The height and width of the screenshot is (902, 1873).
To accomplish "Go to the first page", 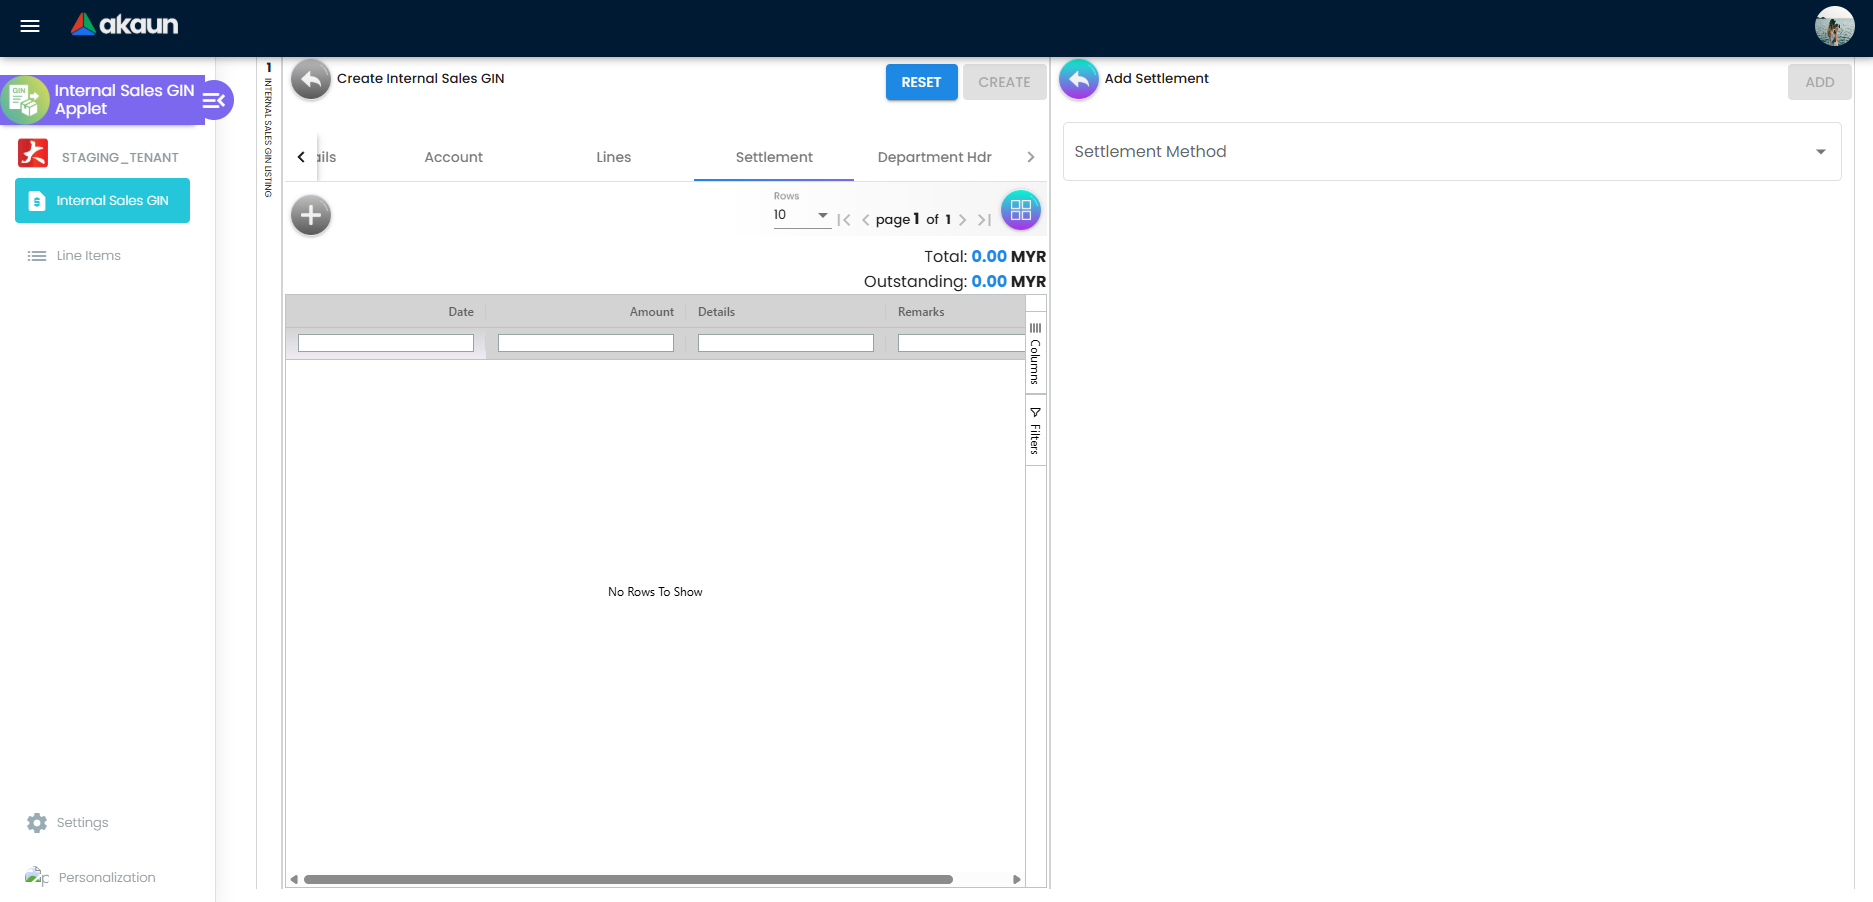I will (844, 220).
